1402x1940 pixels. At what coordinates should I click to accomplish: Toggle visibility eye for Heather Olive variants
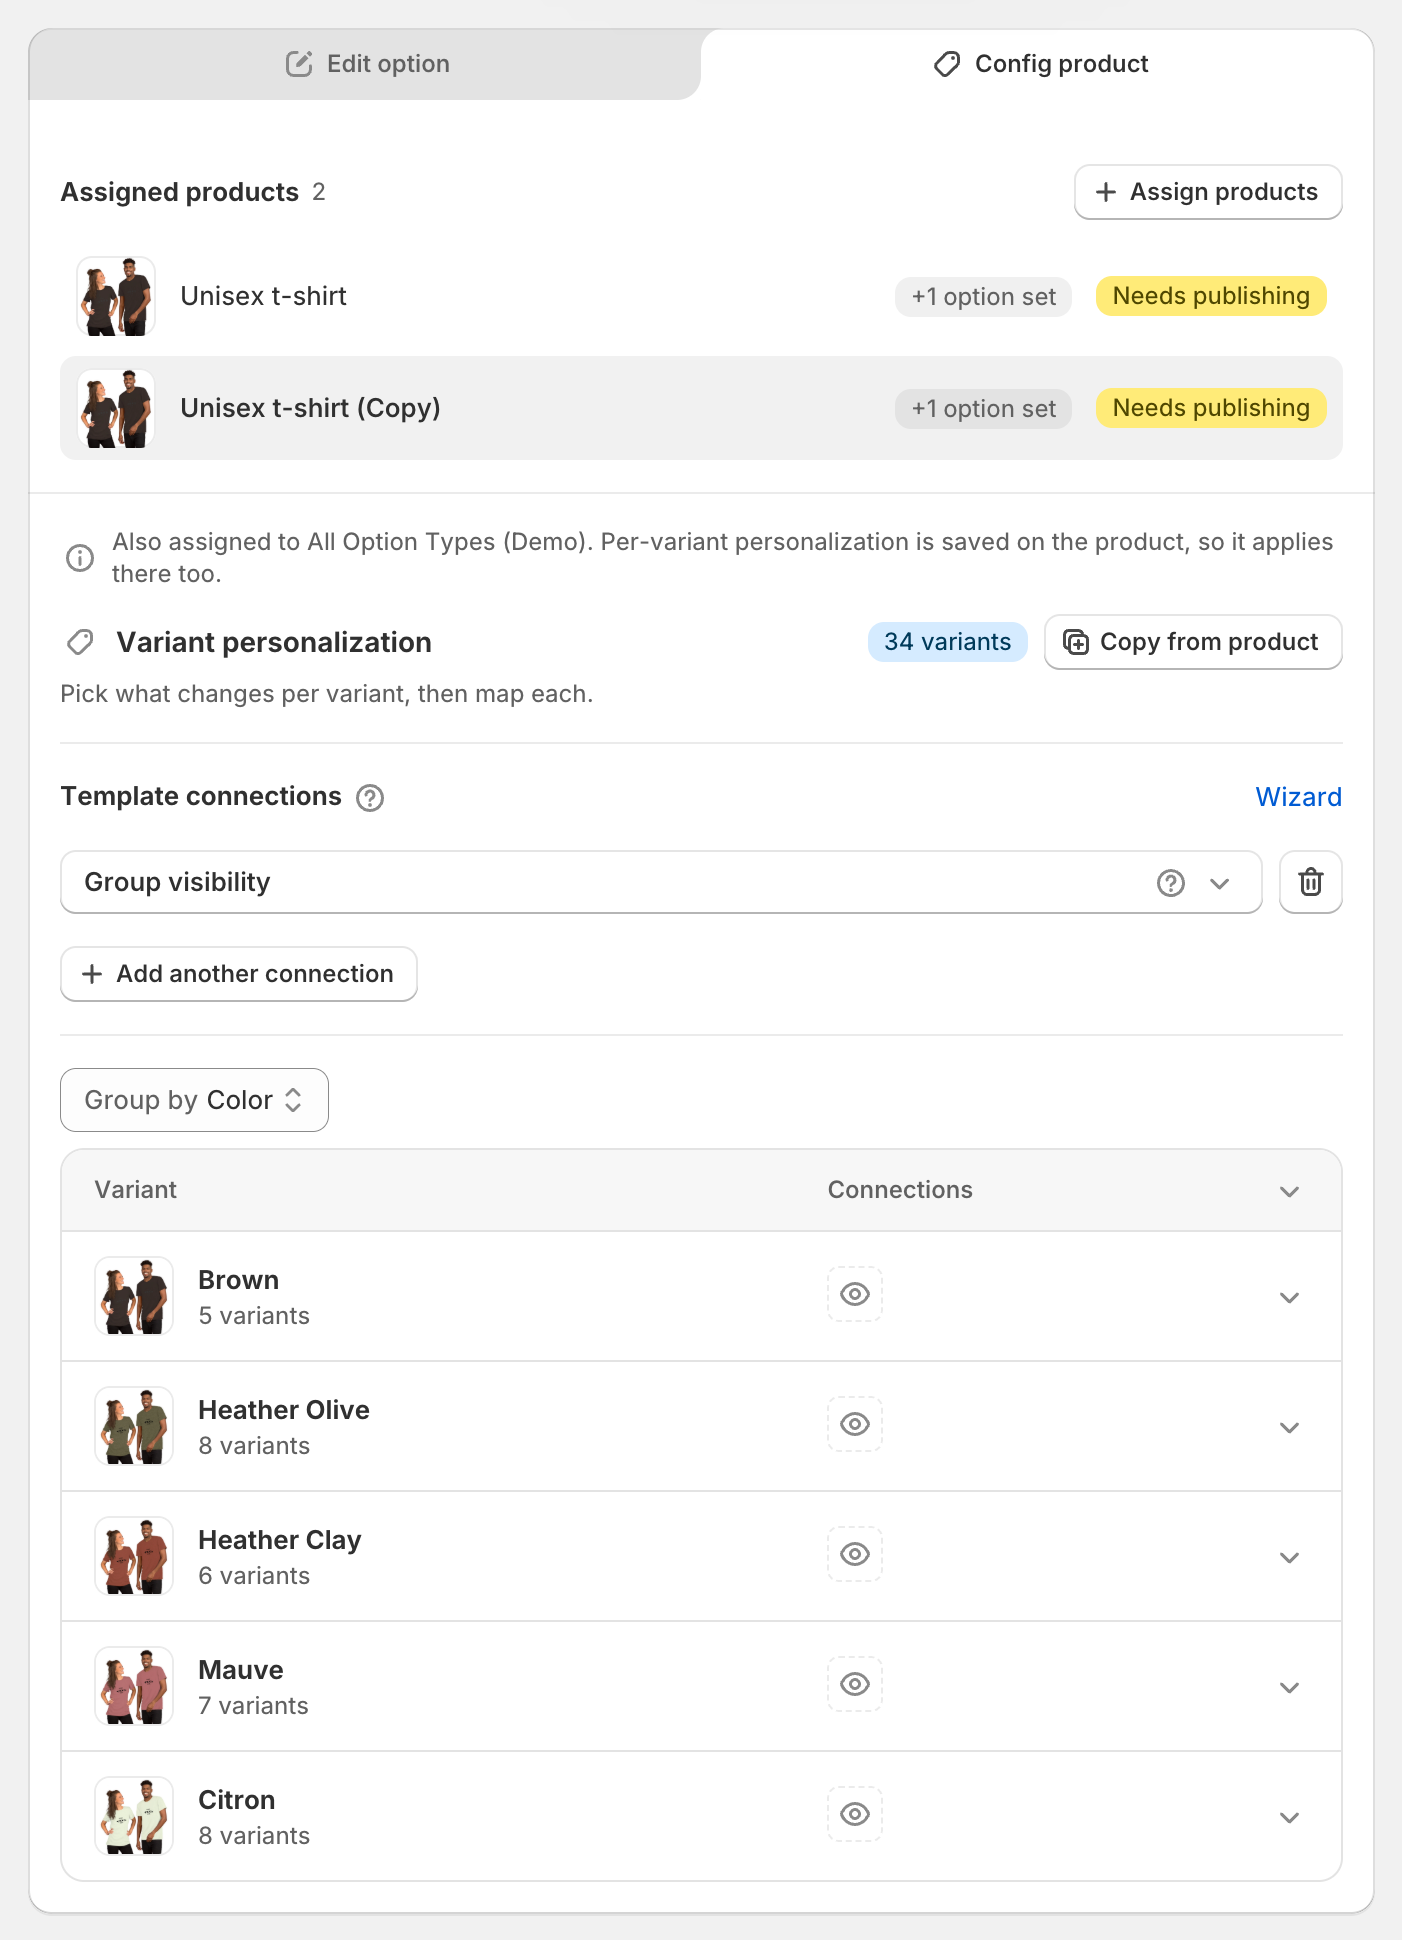point(855,1424)
